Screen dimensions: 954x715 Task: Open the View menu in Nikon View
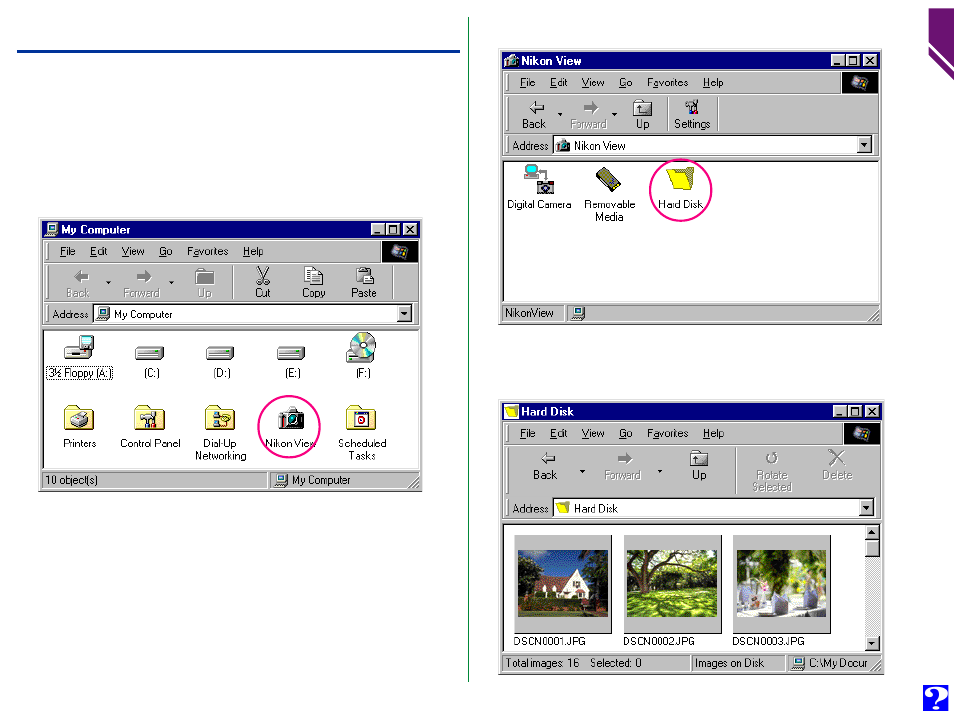click(x=593, y=83)
